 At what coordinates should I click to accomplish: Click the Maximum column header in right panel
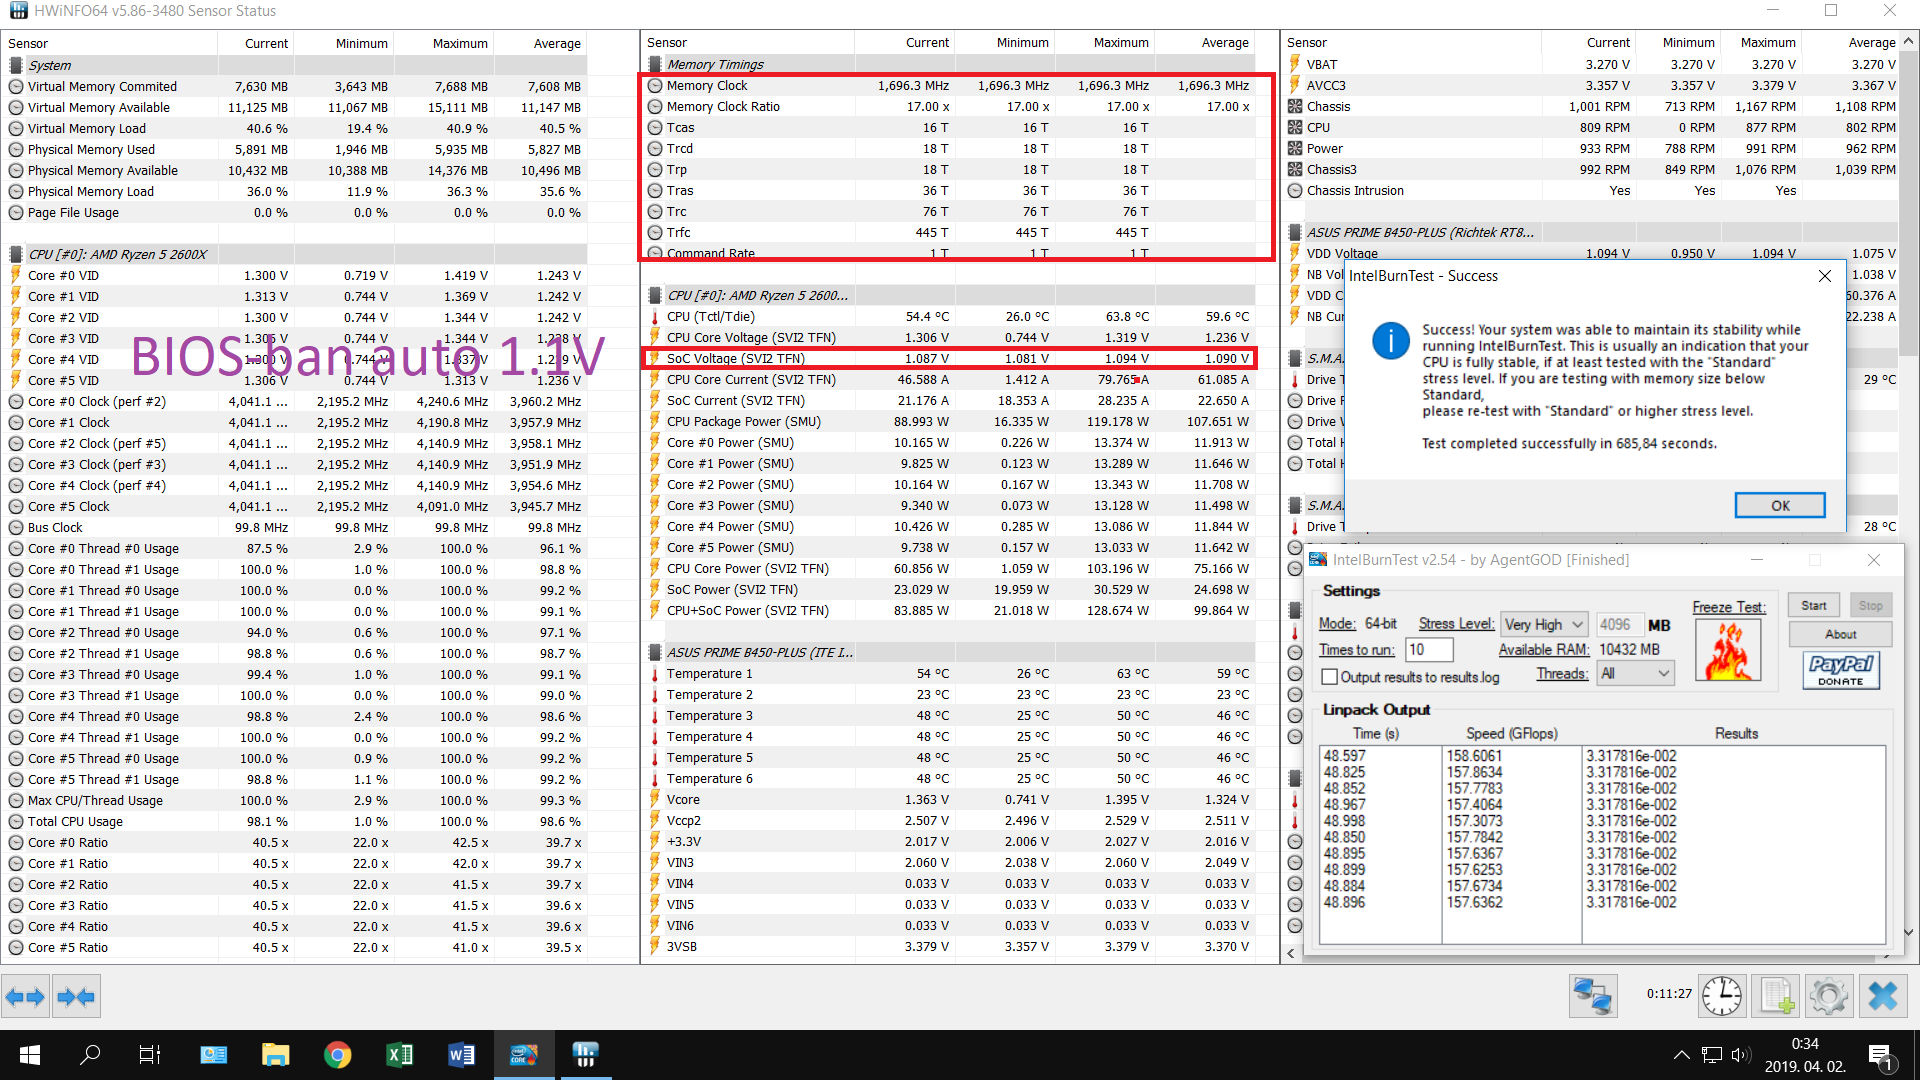(1767, 42)
